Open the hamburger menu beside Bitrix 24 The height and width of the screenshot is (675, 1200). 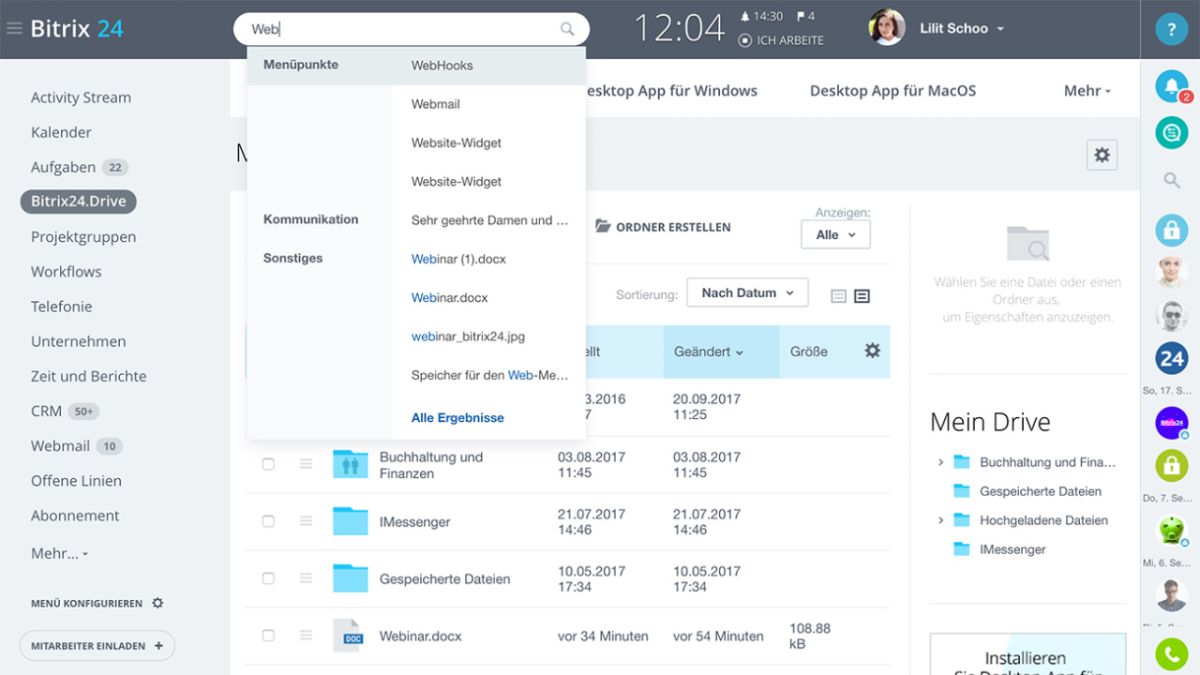tap(14, 29)
